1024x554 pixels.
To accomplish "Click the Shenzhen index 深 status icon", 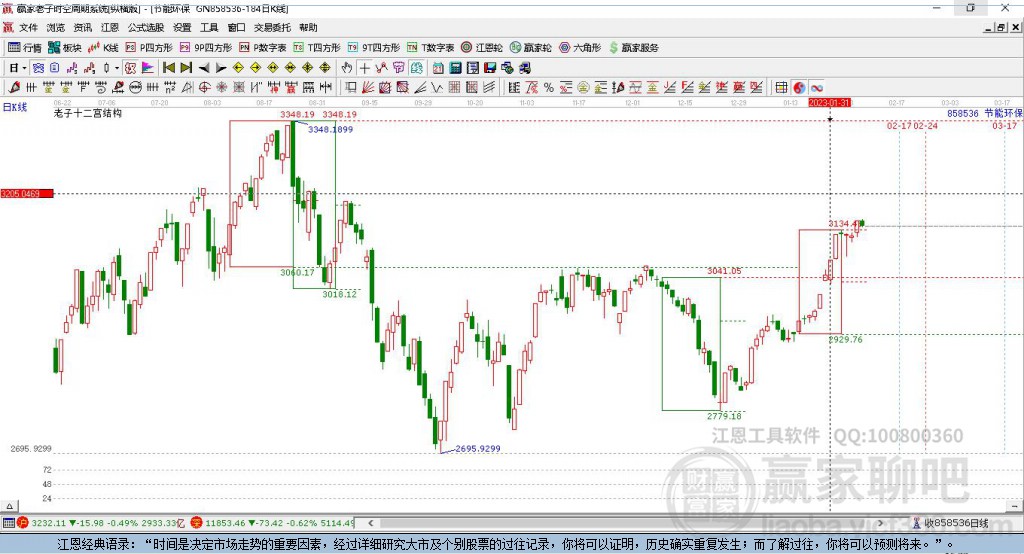I will tap(197, 523).
